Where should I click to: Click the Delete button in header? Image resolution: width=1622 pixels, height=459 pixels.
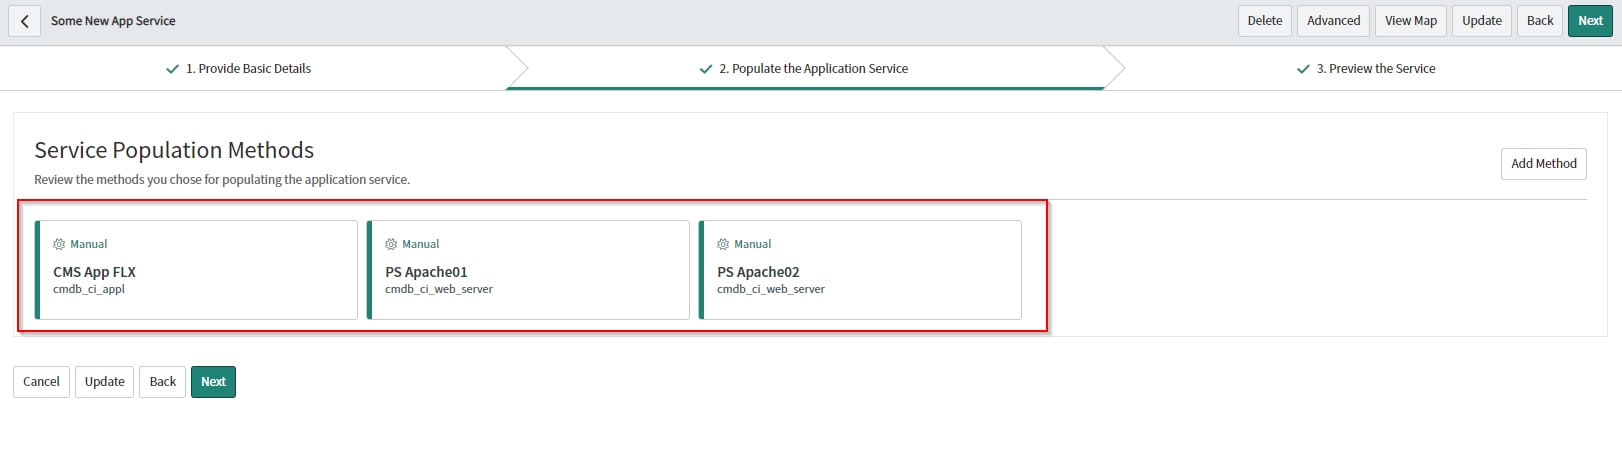(1265, 21)
